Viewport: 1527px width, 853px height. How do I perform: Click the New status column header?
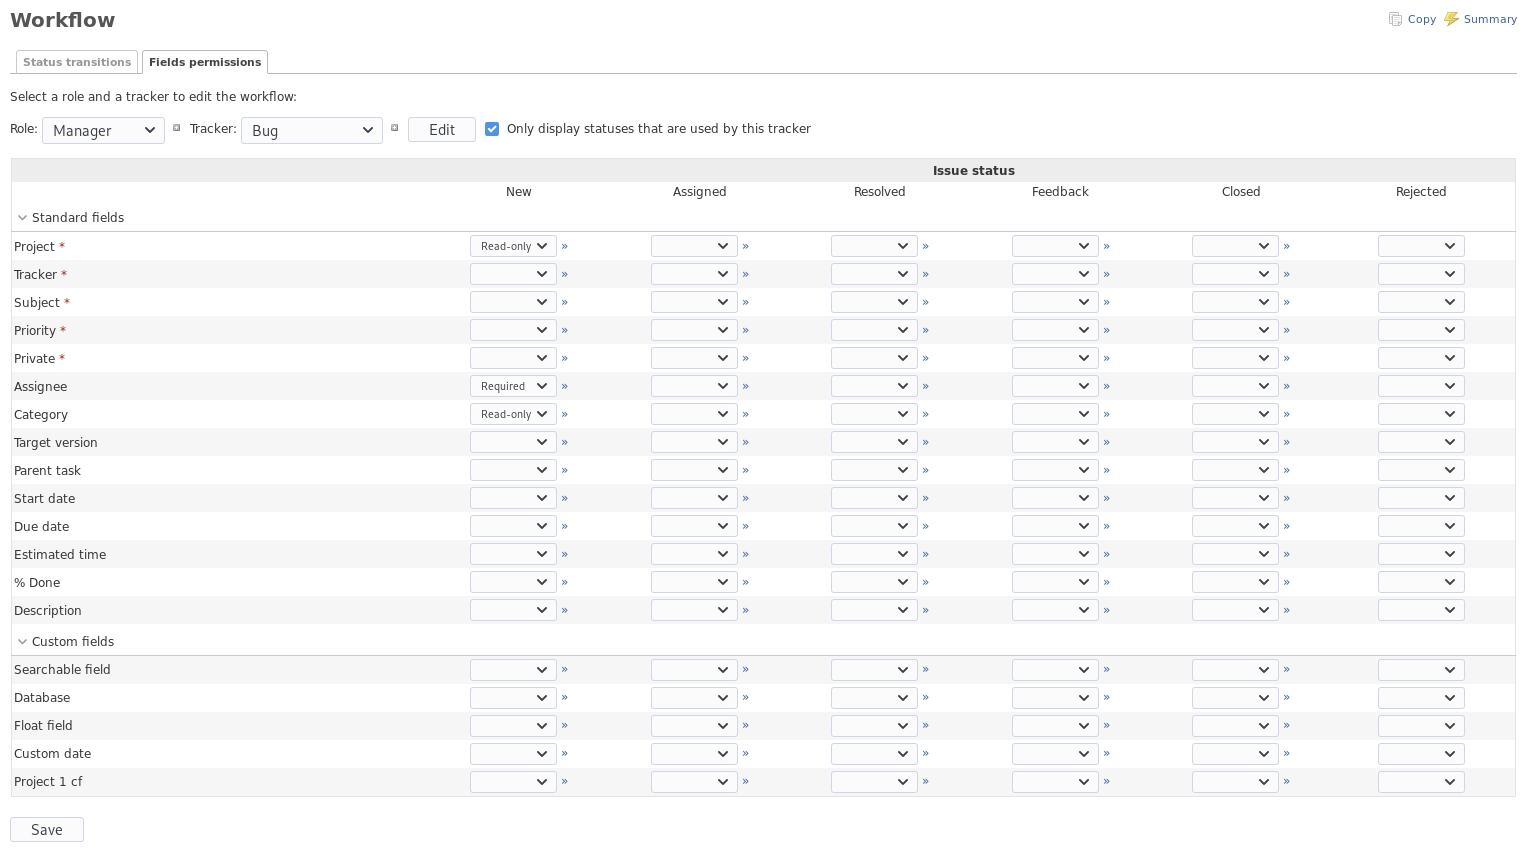pos(519,192)
